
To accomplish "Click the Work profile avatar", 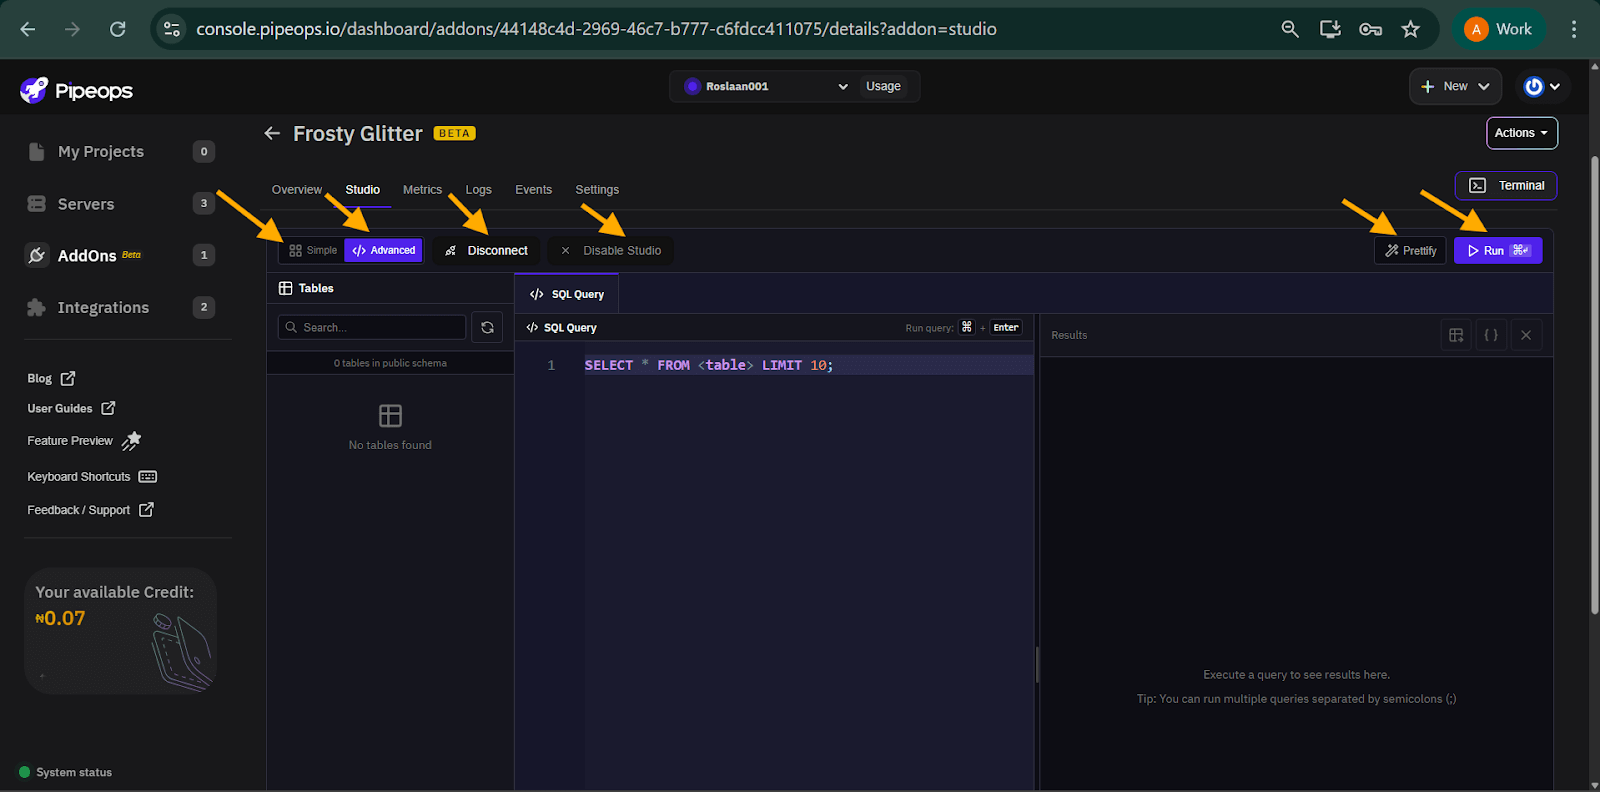I will pos(1498,29).
